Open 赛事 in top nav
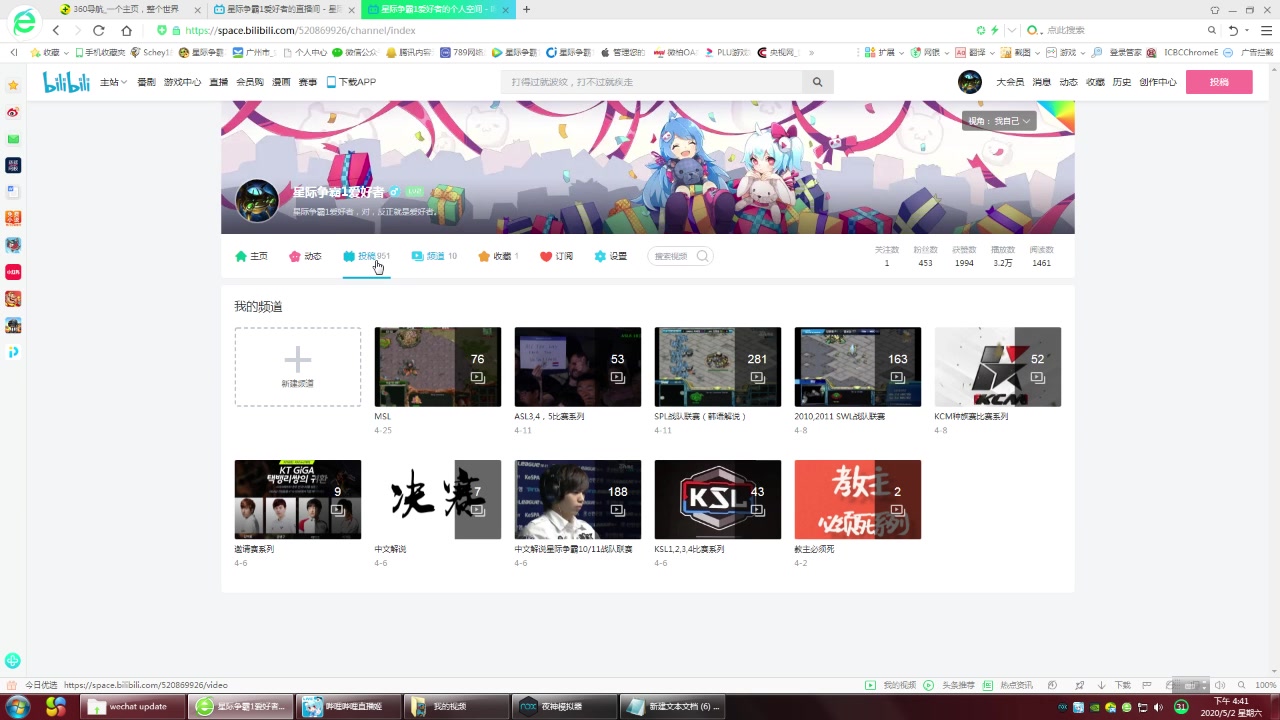This screenshot has width=1280, height=720. (308, 82)
